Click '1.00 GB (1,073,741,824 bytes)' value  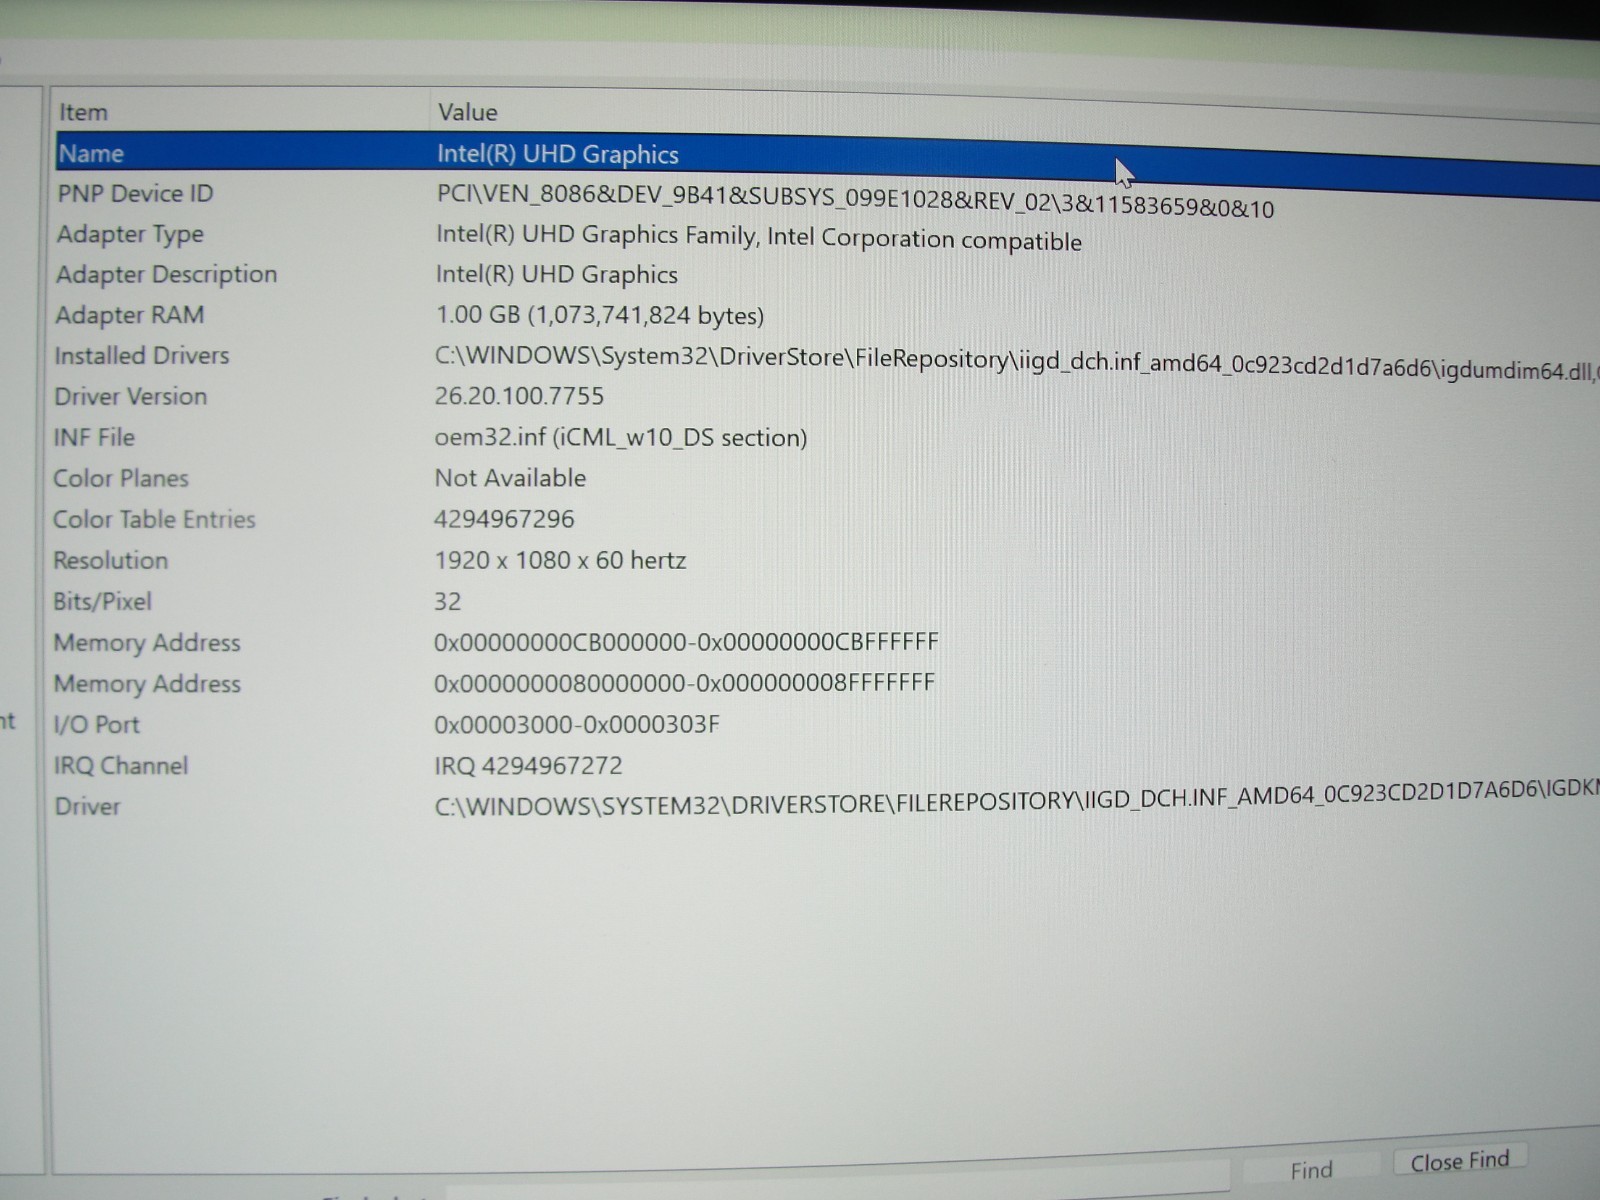(599, 315)
